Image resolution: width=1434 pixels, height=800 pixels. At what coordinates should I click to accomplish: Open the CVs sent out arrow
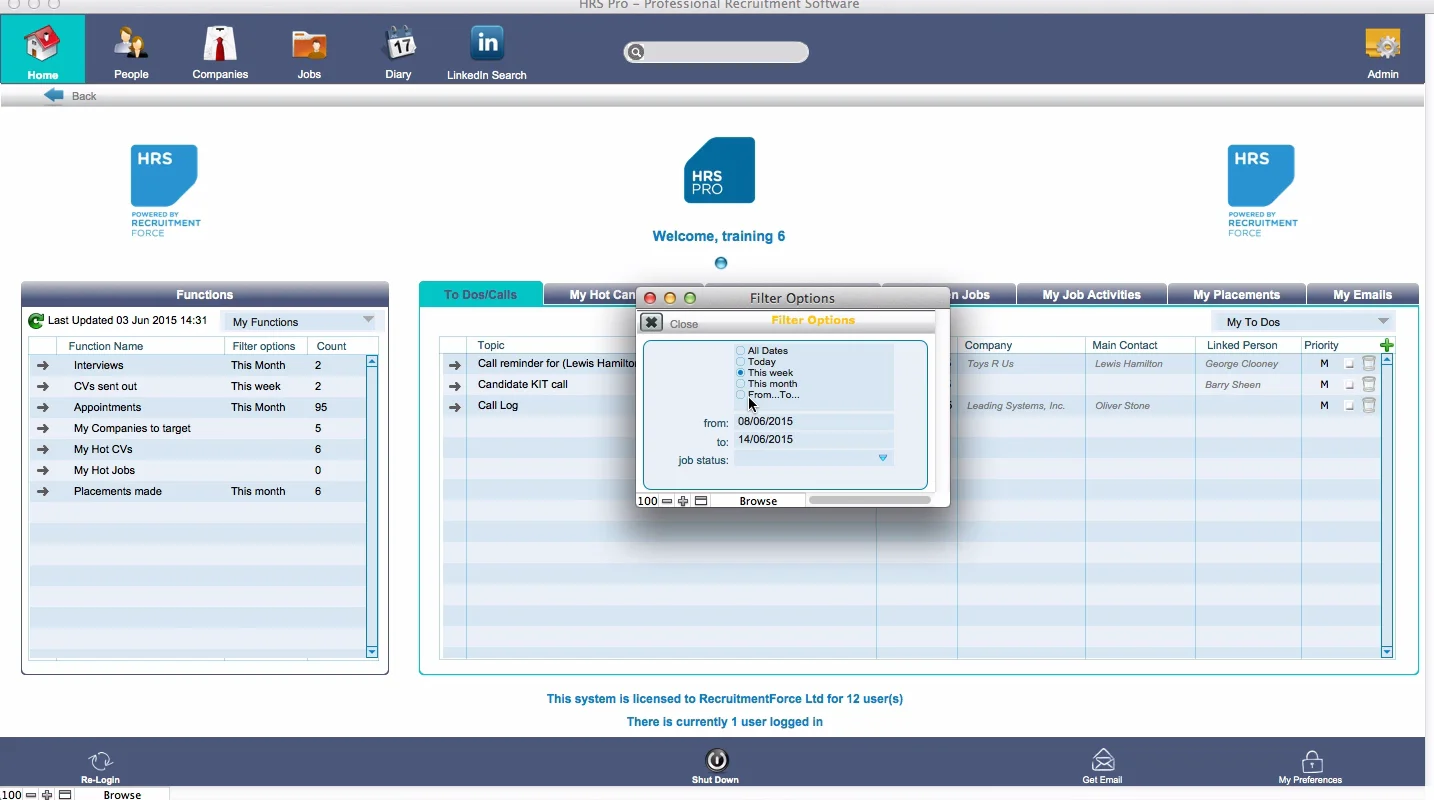[x=43, y=386]
